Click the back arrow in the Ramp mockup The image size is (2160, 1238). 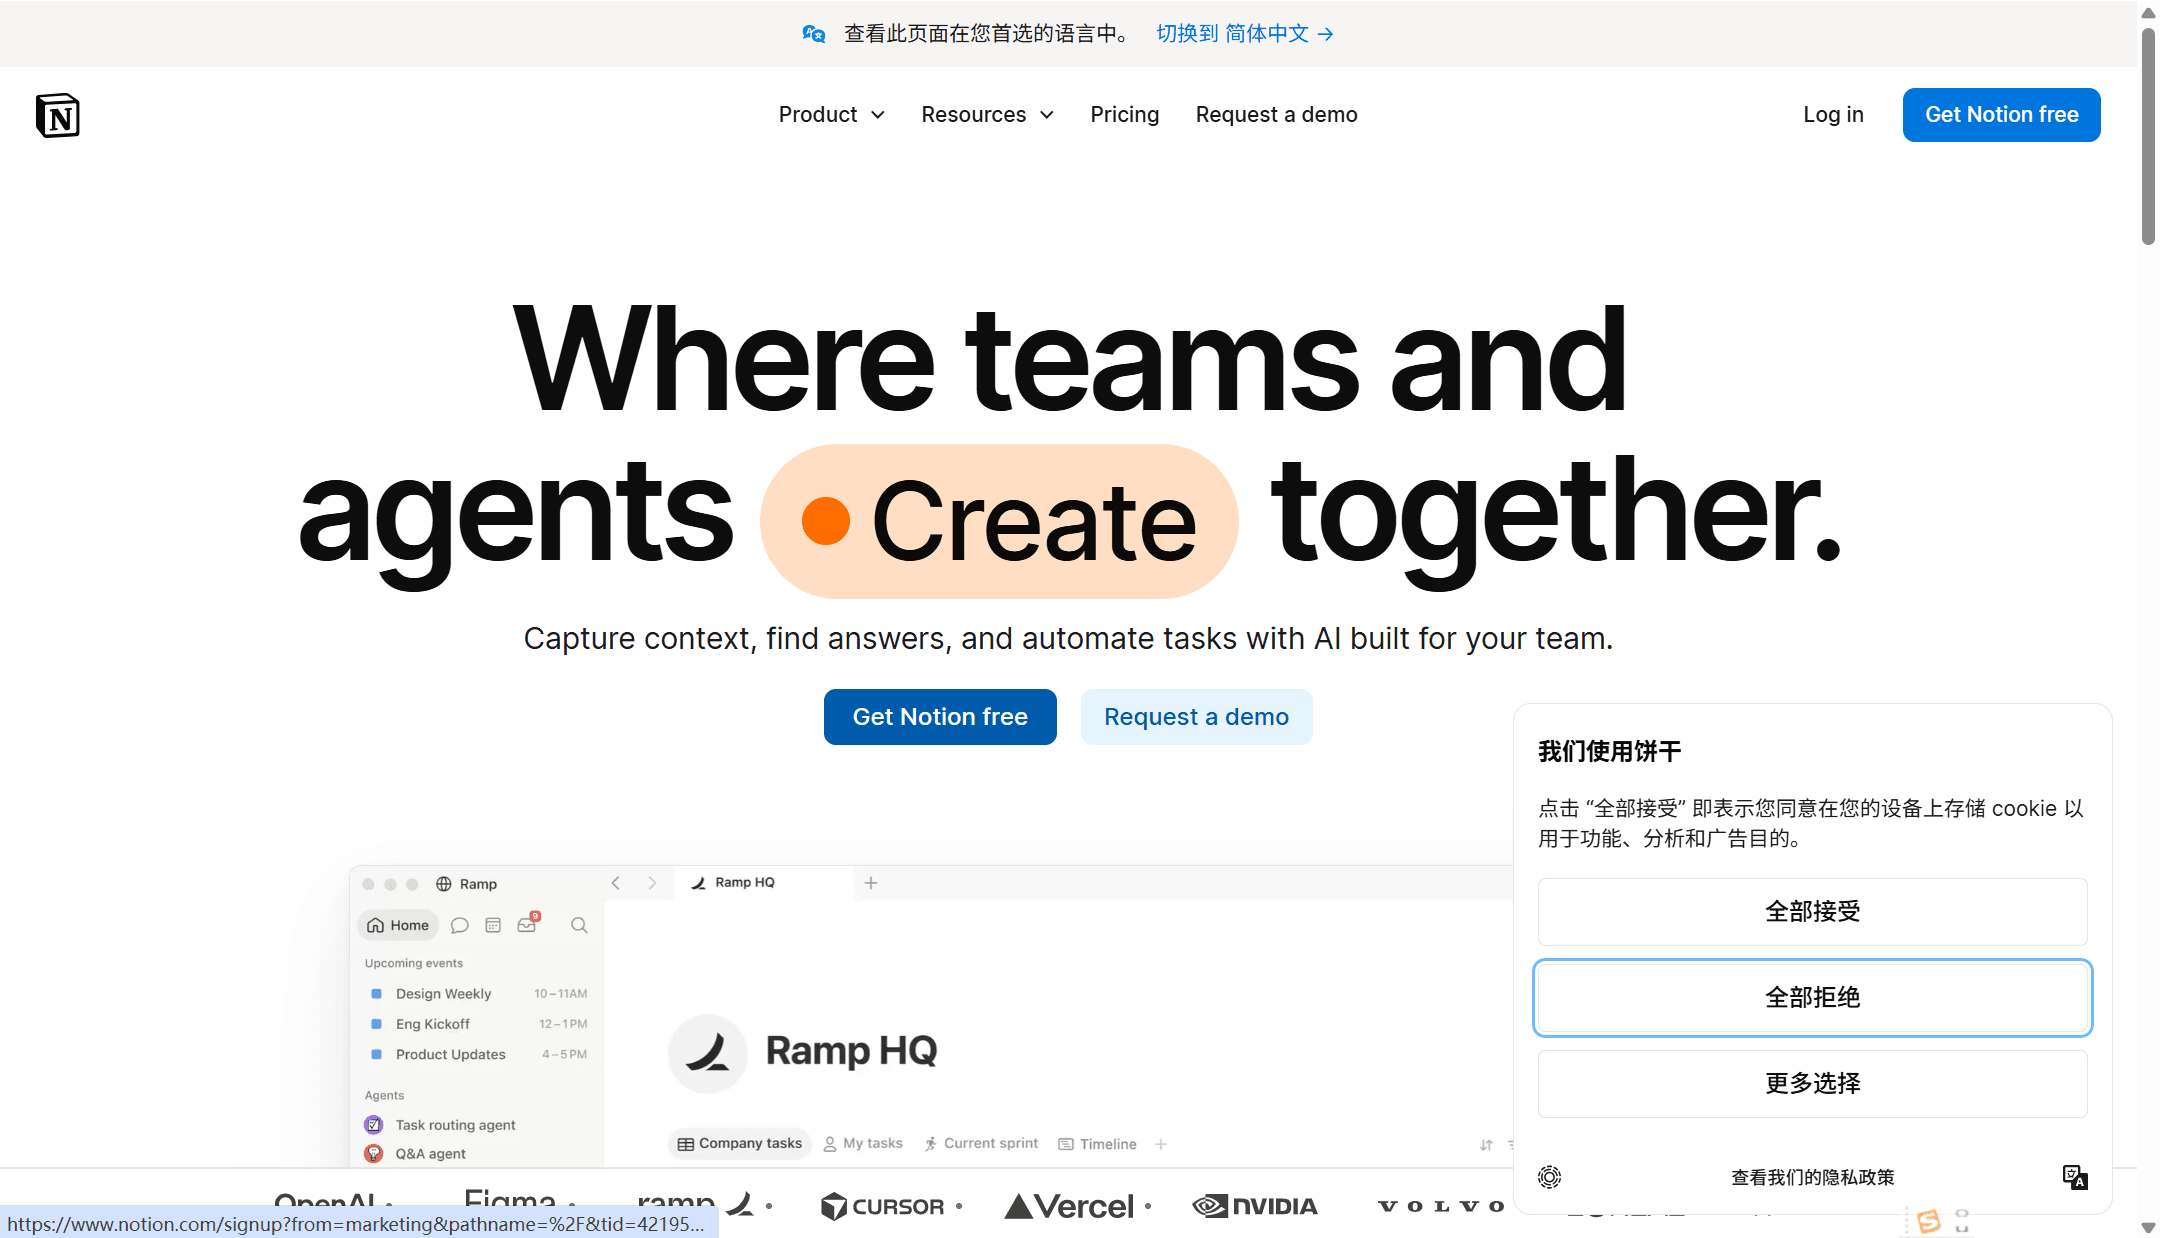[x=616, y=883]
